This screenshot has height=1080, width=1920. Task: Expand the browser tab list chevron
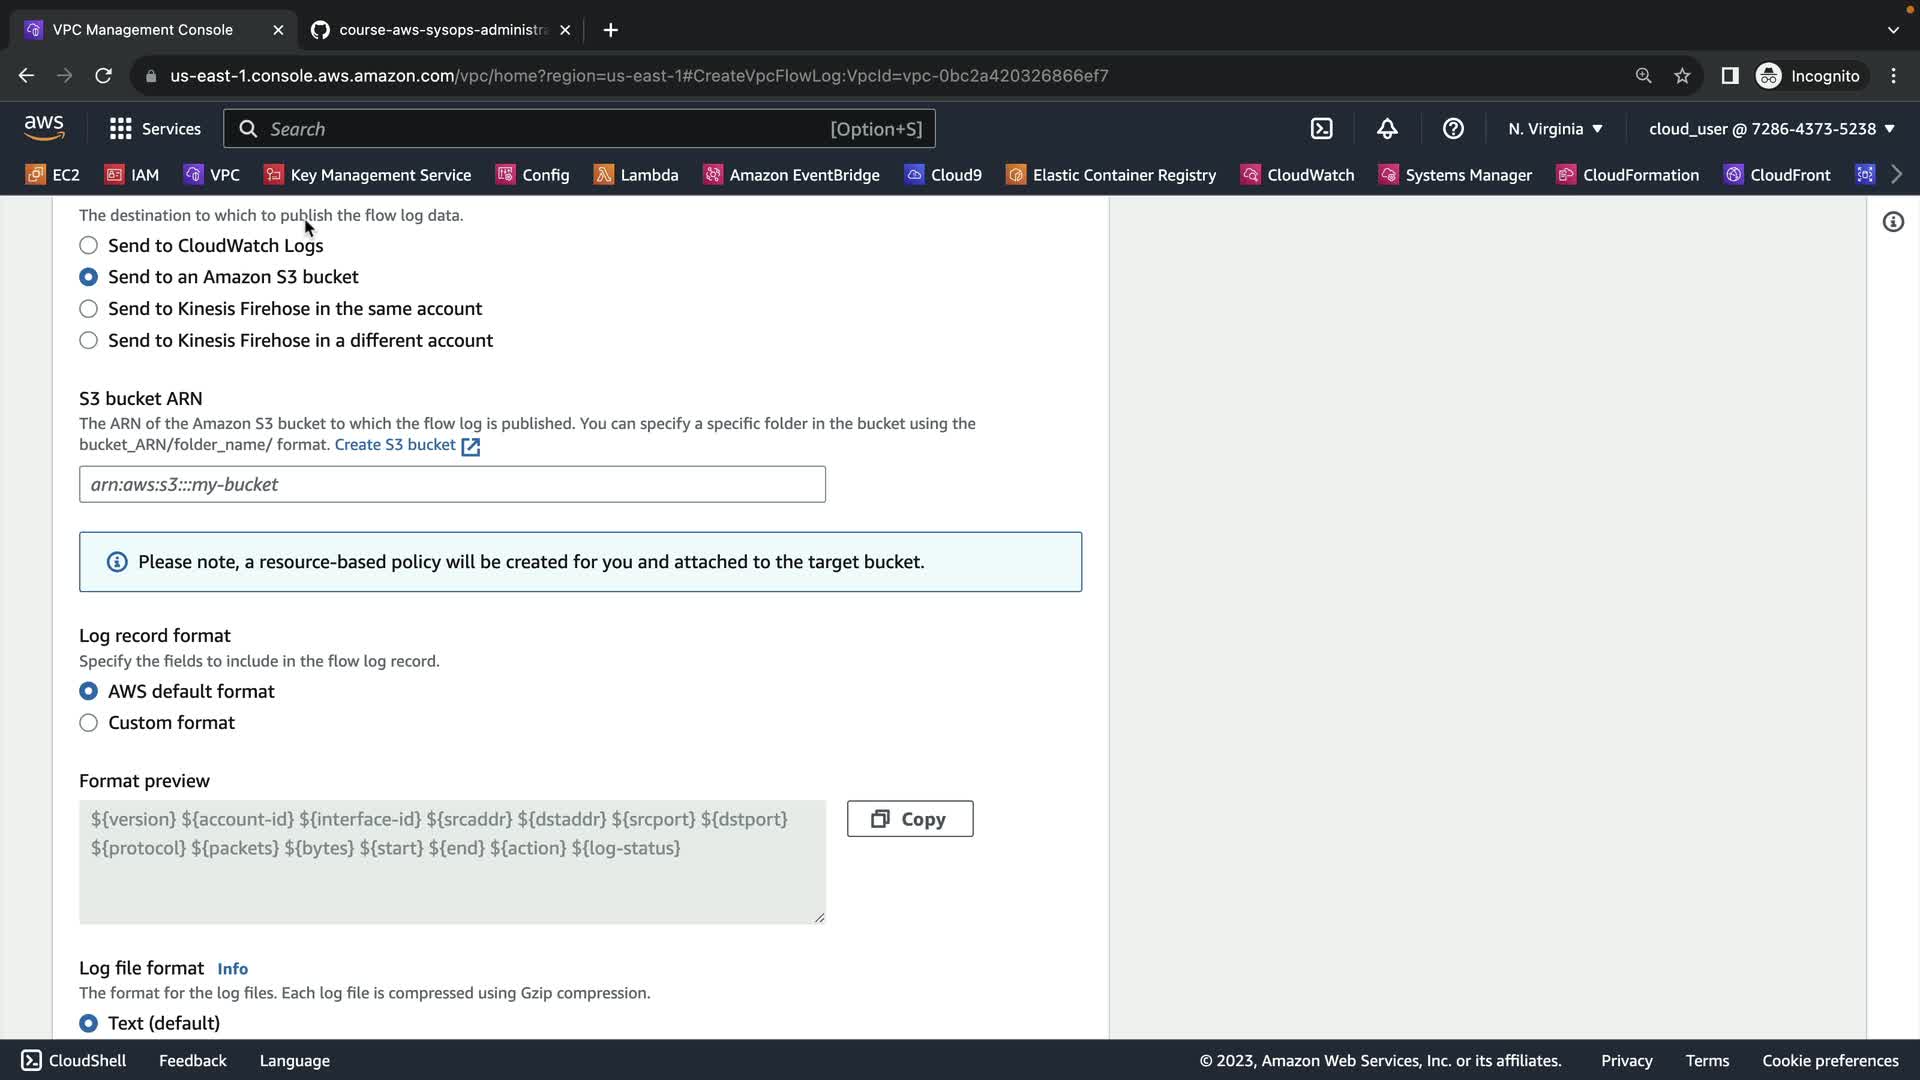pos(1892,30)
